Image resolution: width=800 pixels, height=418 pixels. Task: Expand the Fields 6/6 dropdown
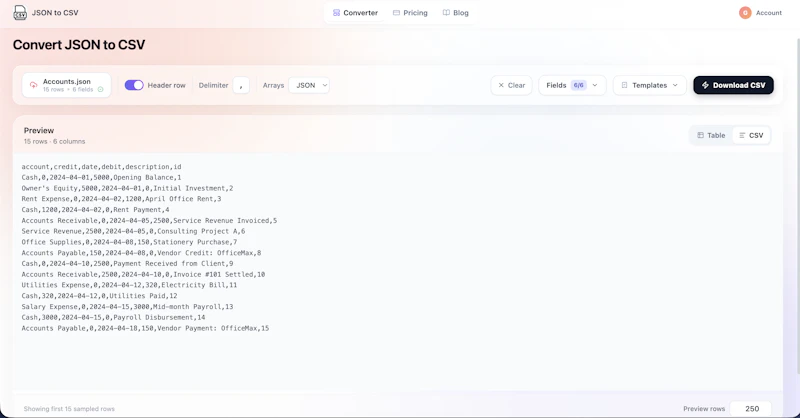[572, 85]
